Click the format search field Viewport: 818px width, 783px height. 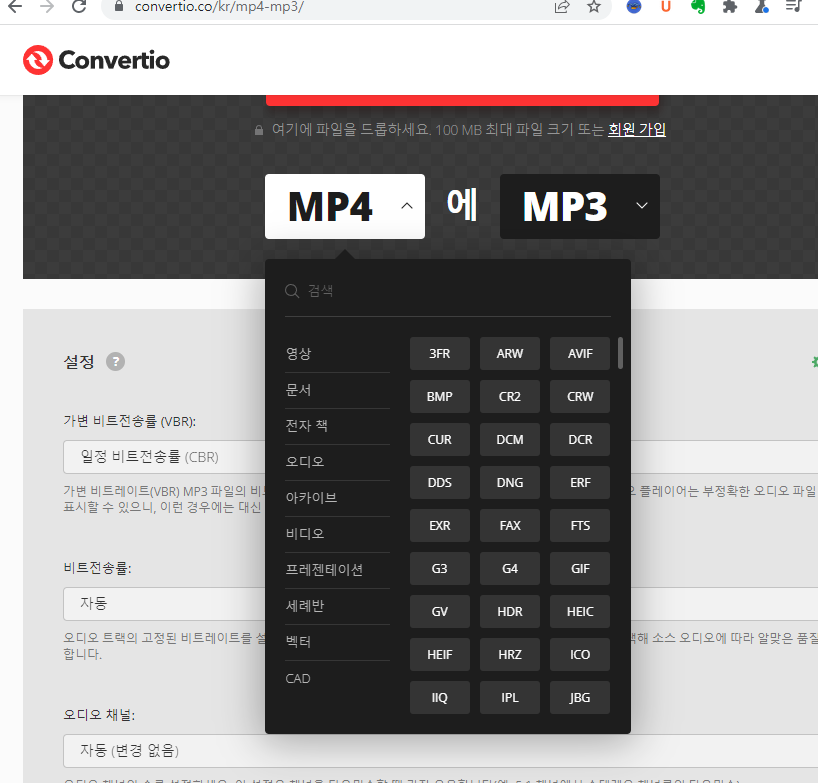point(448,291)
